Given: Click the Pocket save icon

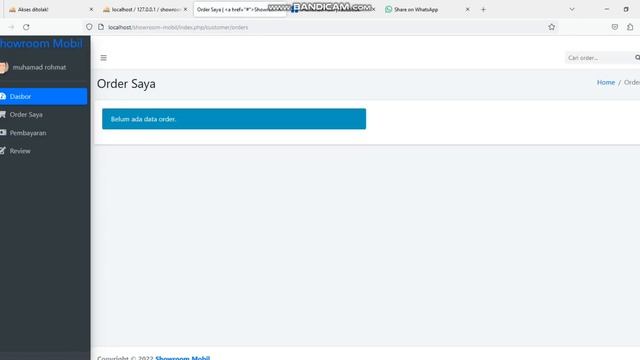Looking at the screenshot, I should tap(615, 27).
